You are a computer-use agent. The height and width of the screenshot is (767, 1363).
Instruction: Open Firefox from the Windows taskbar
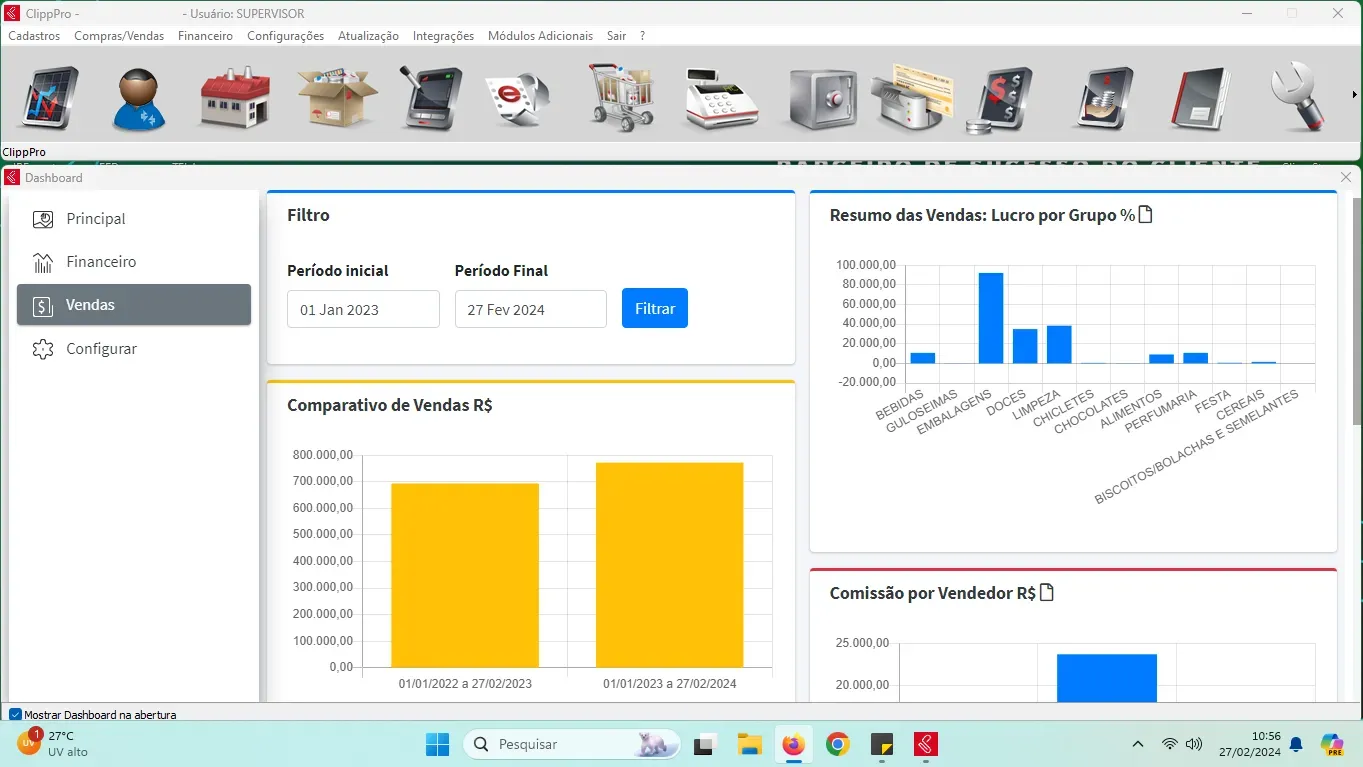793,745
